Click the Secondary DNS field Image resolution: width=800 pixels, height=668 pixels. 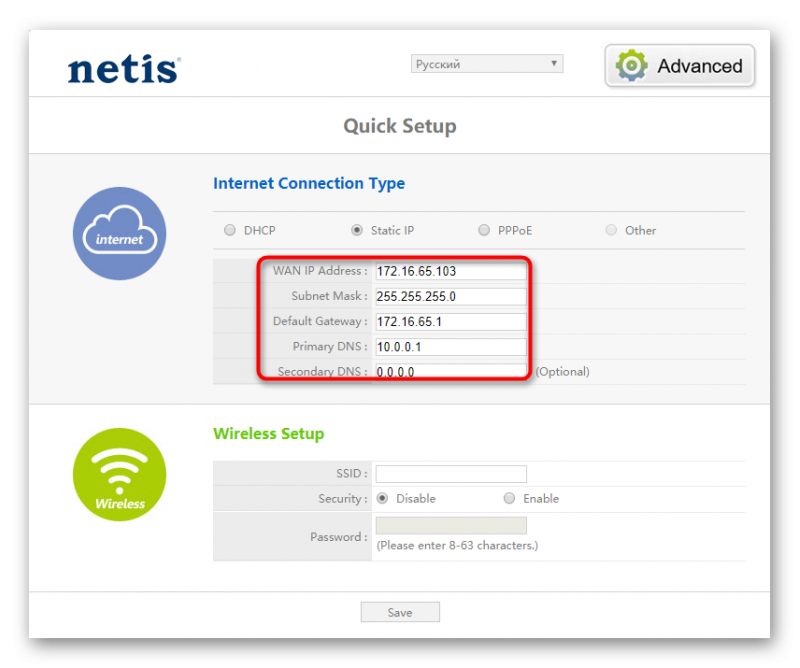[451, 371]
